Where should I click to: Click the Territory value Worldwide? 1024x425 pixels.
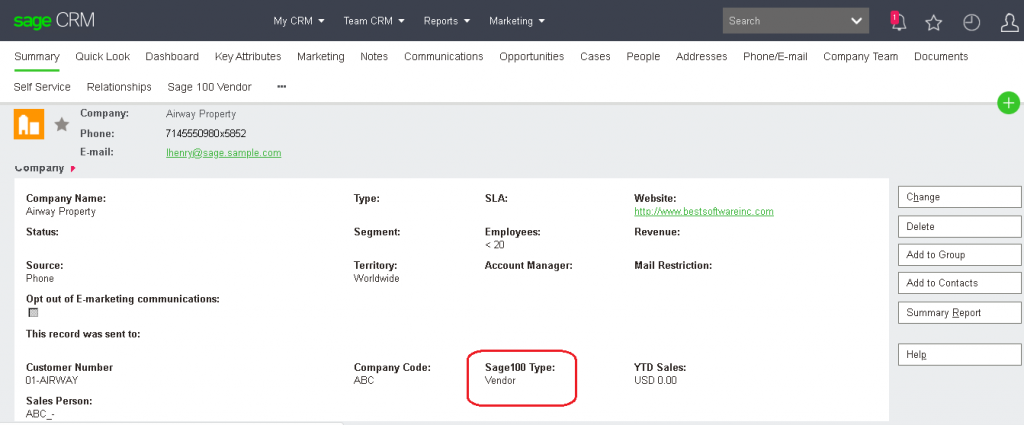(x=376, y=278)
